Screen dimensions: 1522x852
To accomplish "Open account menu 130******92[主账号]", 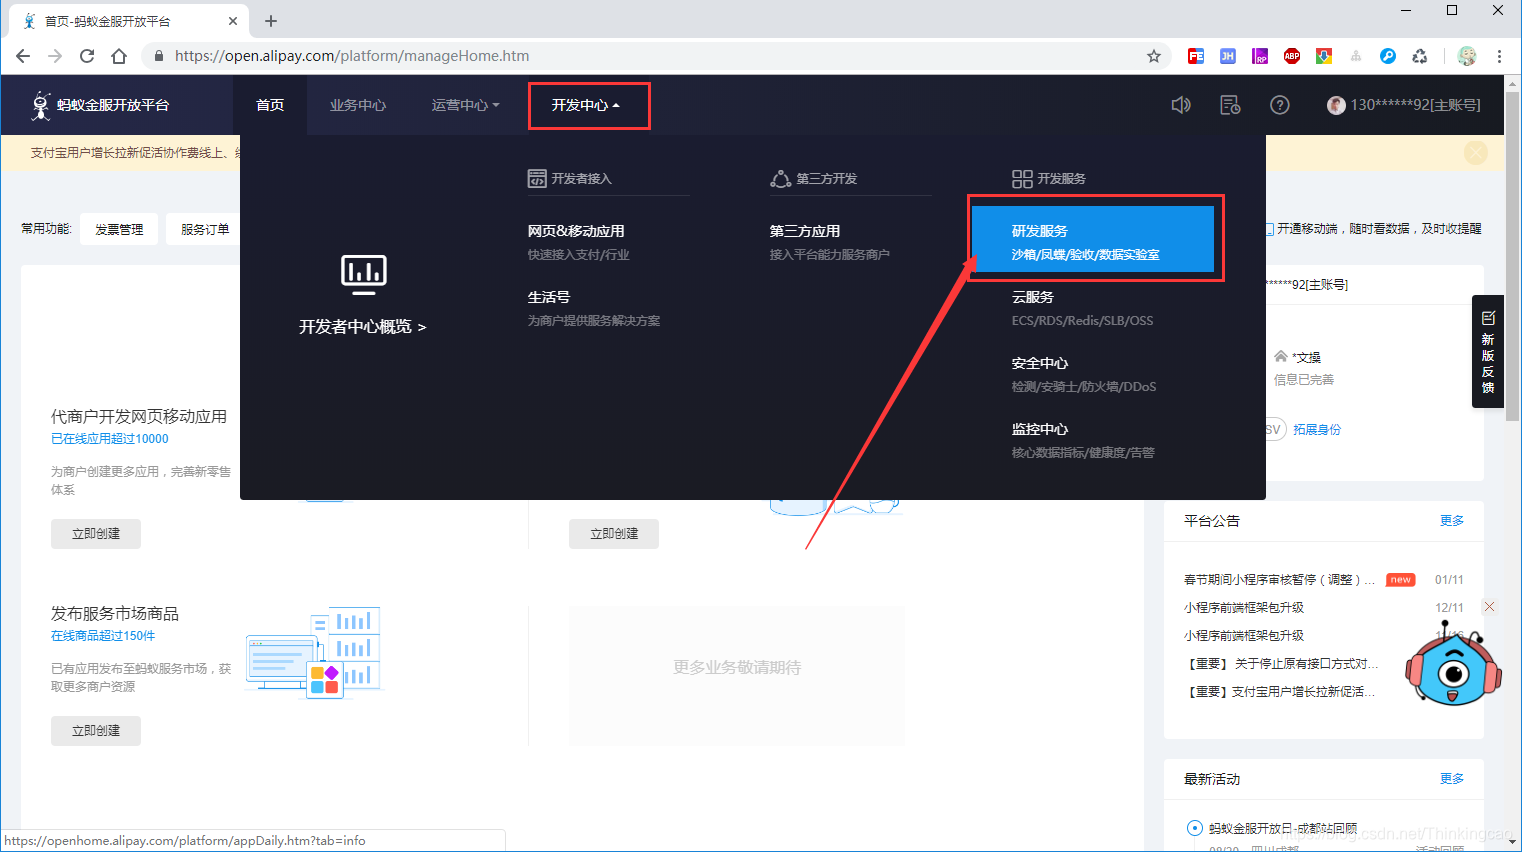I will tap(1404, 105).
